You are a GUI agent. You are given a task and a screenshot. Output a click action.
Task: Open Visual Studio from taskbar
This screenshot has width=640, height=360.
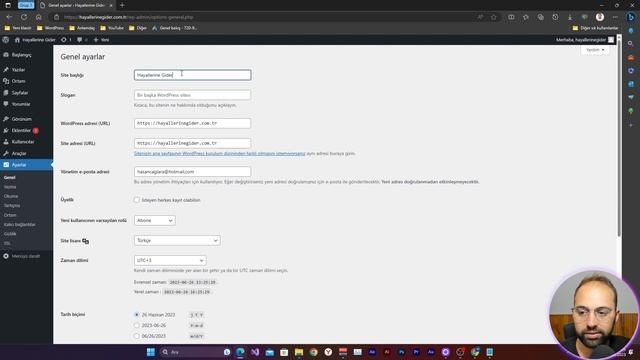pos(255,352)
